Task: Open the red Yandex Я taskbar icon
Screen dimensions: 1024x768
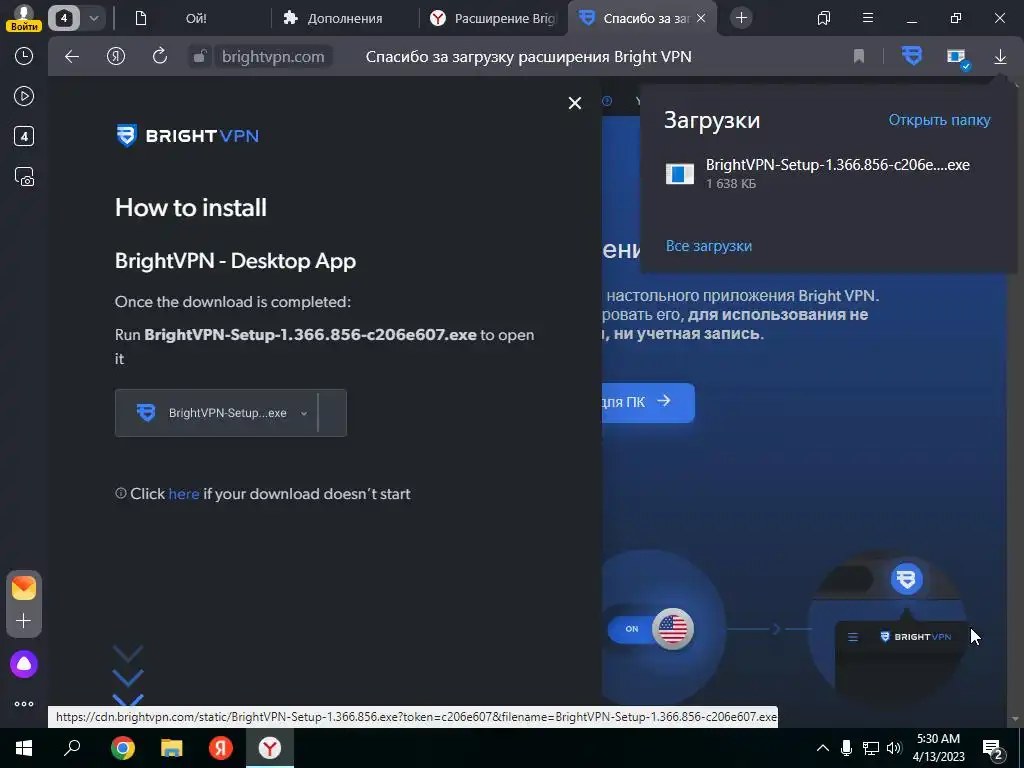Action: [x=221, y=748]
